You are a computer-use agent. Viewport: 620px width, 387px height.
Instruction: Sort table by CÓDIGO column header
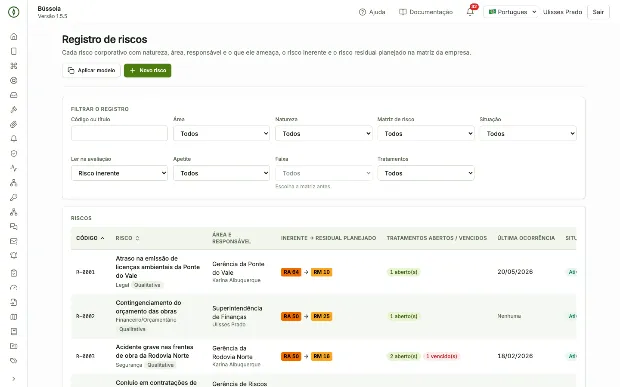(90, 238)
